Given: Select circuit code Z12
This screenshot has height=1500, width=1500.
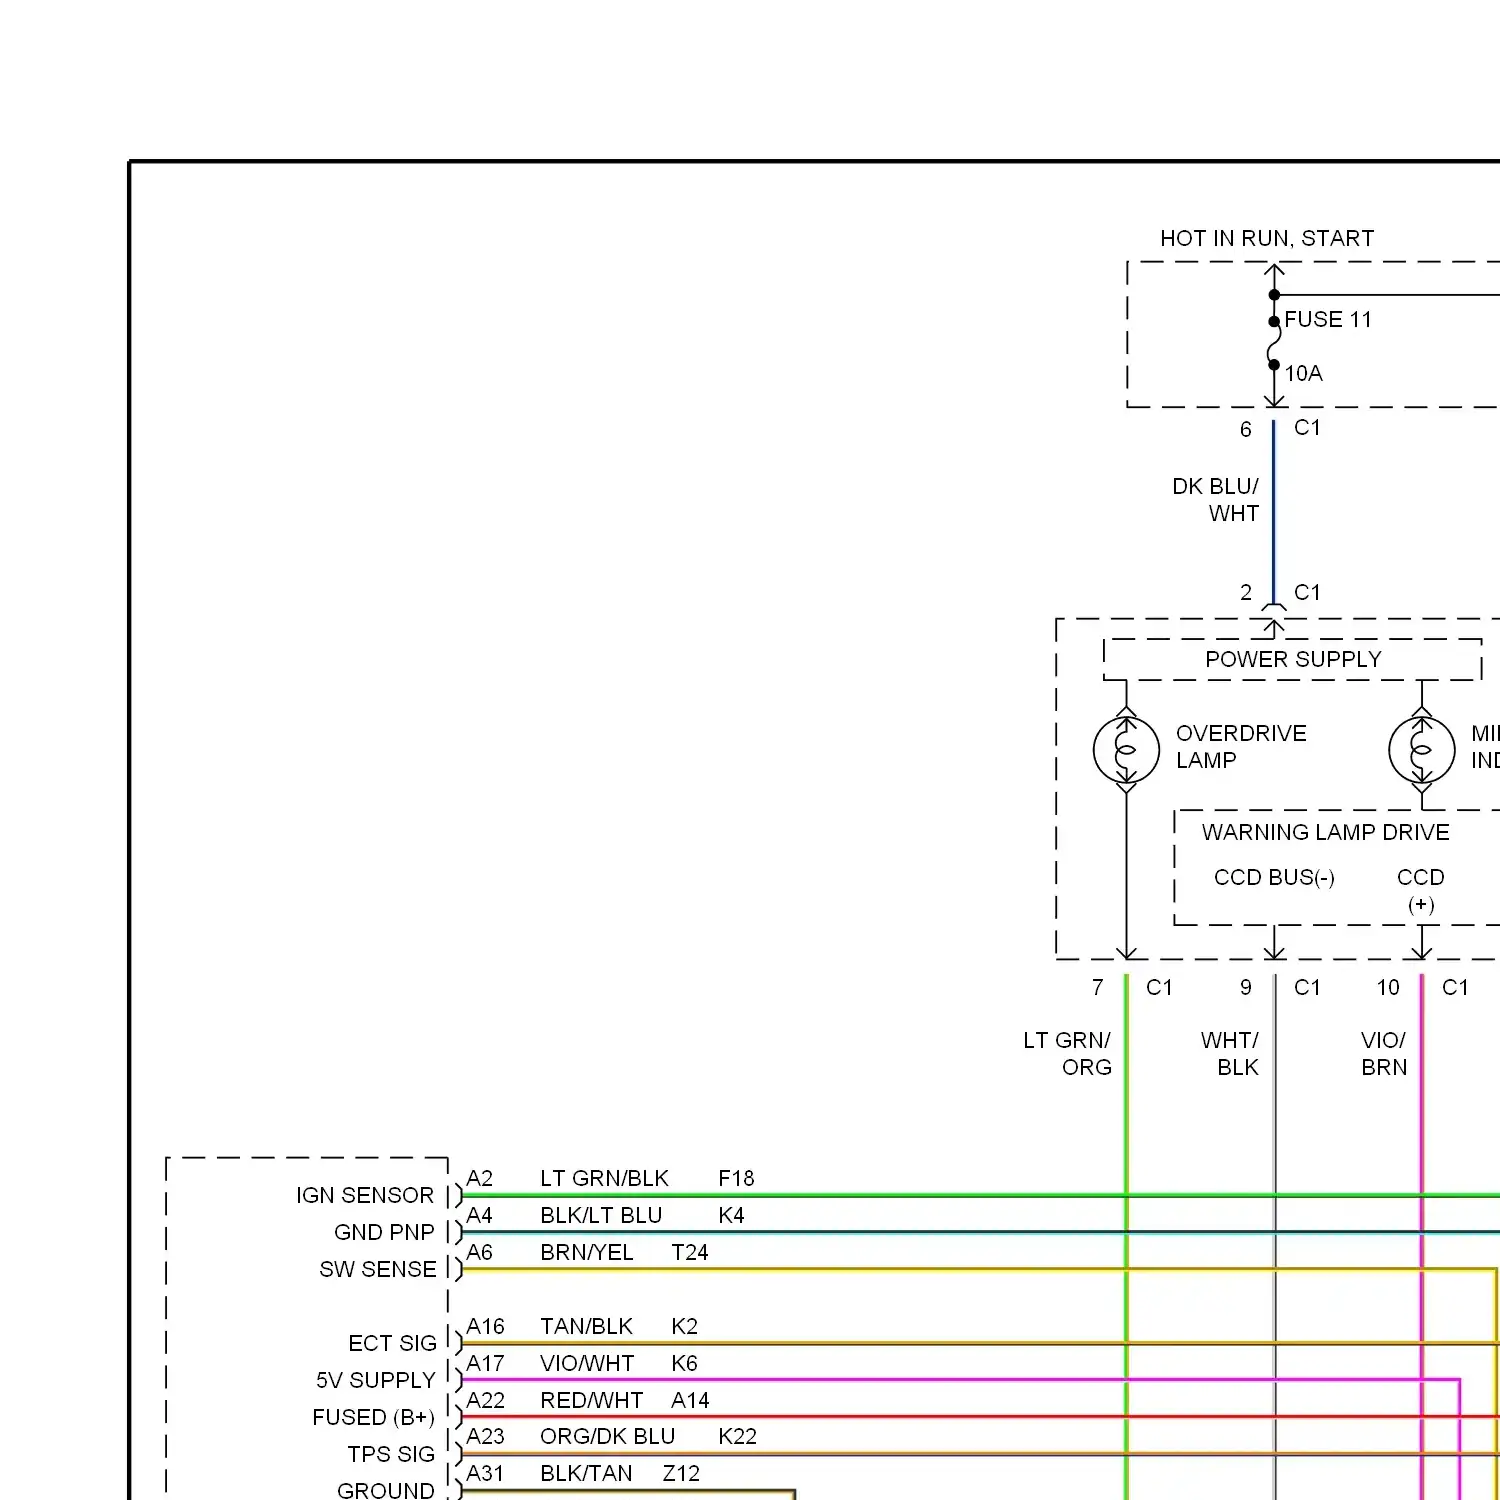Looking at the screenshot, I should pyautogui.click(x=681, y=1474).
